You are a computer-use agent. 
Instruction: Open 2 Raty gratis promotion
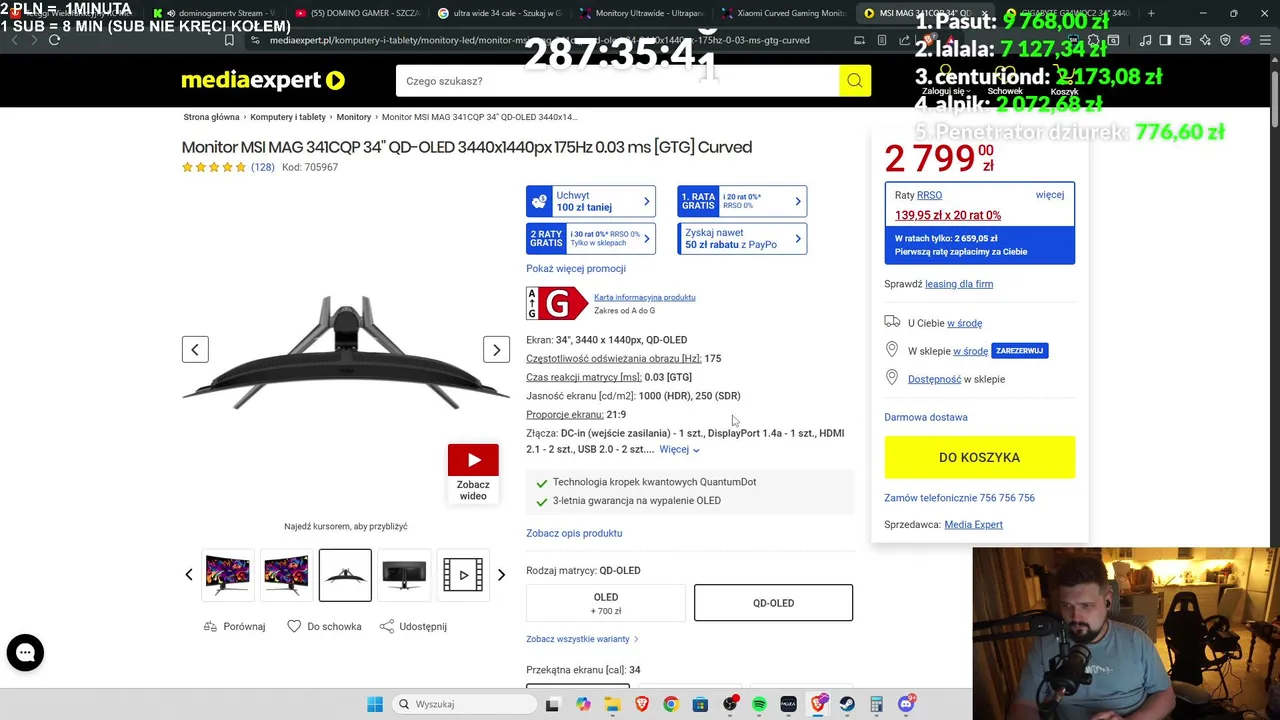[x=591, y=238]
